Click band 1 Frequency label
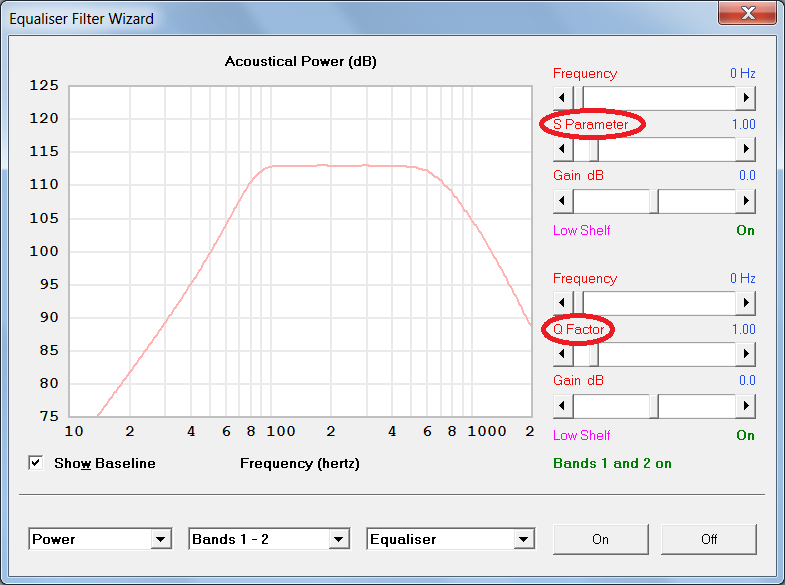The height and width of the screenshot is (585, 785). coord(585,74)
